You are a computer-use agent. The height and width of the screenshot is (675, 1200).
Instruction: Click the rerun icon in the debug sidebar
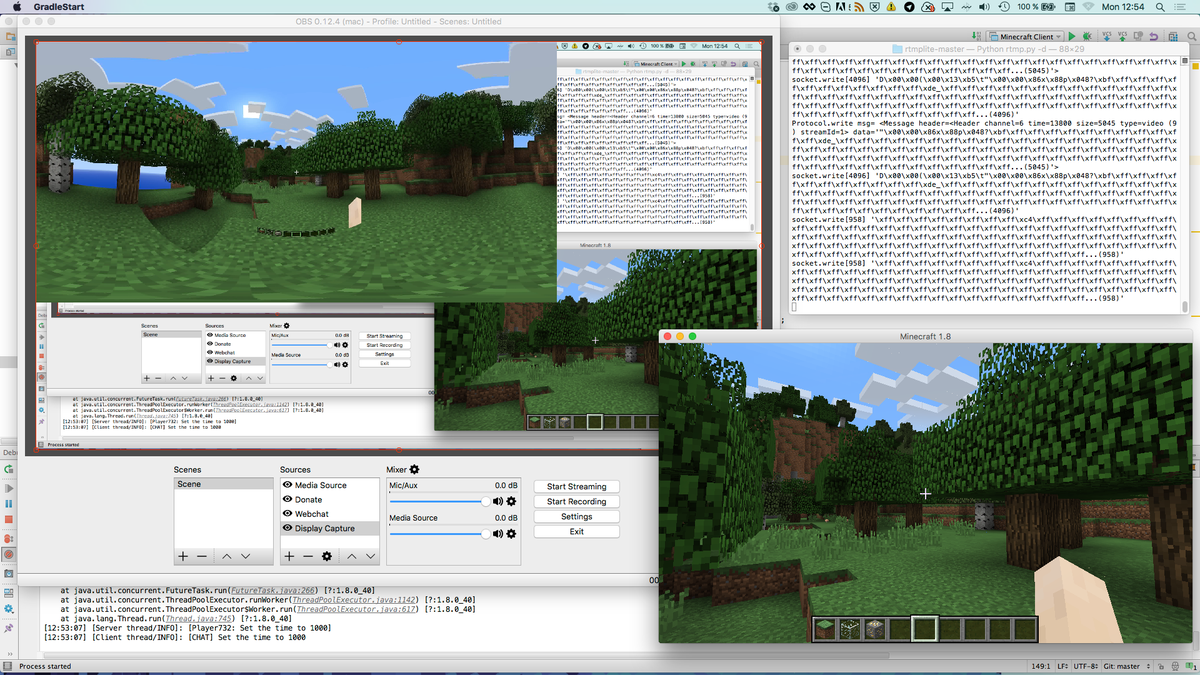point(9,470)
